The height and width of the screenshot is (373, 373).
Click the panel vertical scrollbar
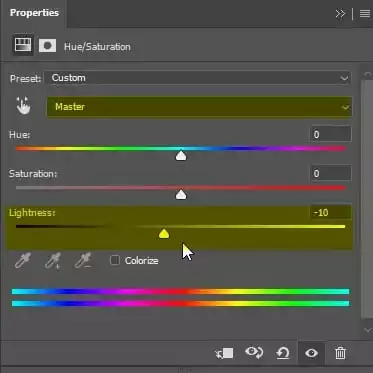click(x=367, y=200)
